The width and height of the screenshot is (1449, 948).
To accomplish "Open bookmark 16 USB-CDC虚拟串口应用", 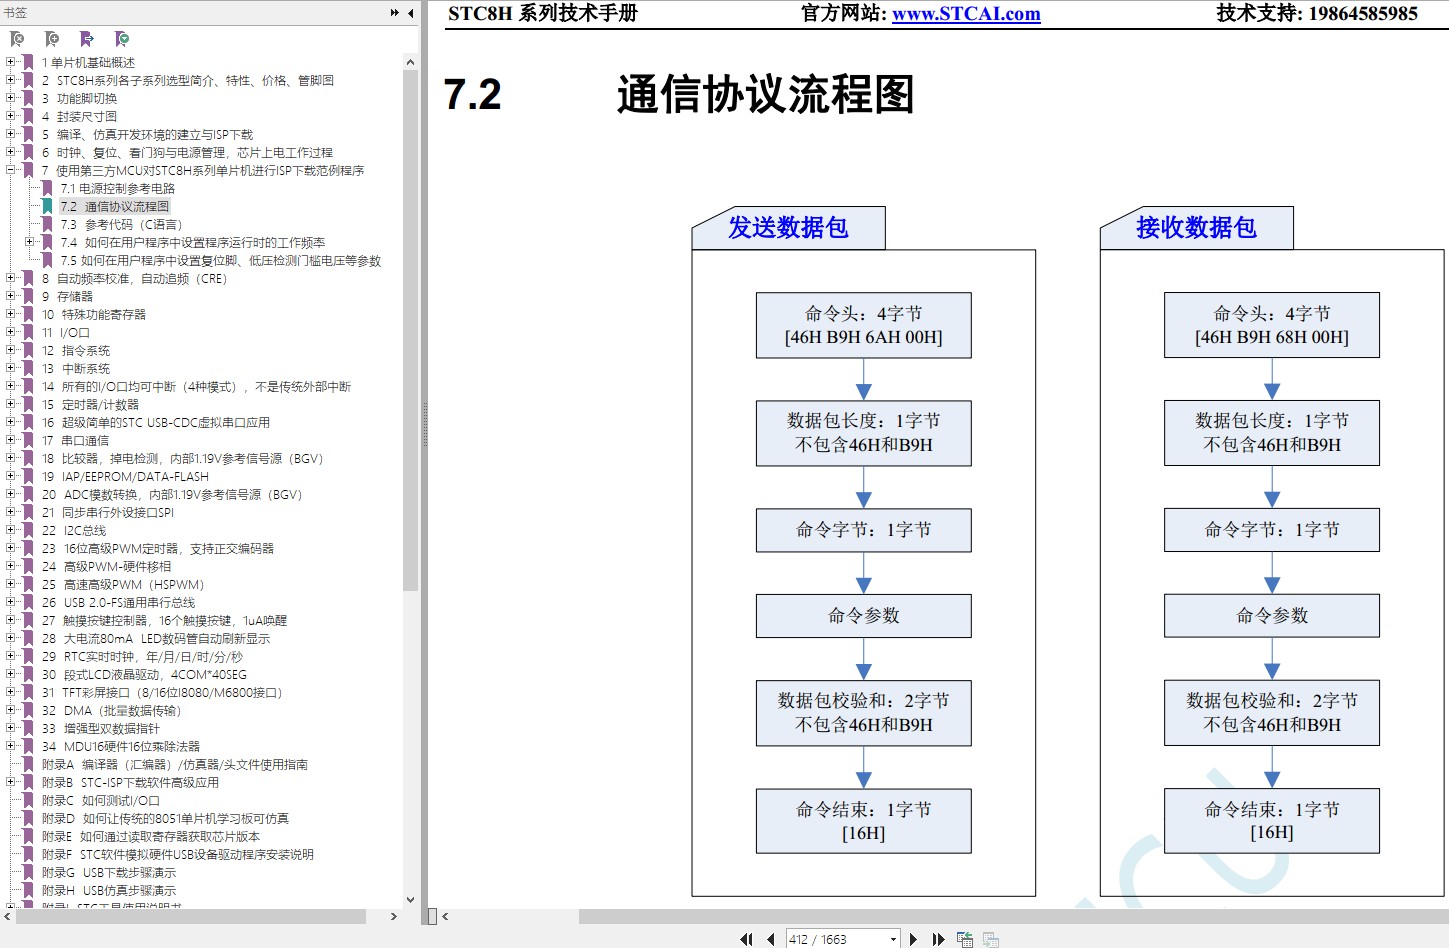I will click(x=156, y=422).
